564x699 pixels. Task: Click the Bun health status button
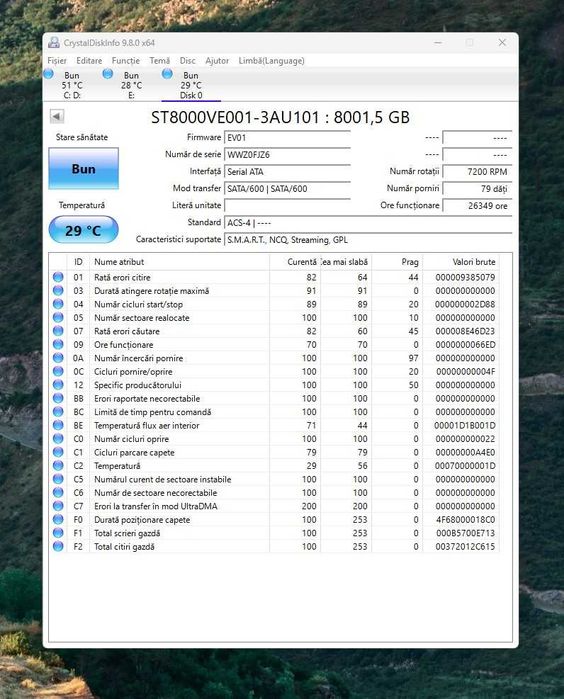[83, 169]
